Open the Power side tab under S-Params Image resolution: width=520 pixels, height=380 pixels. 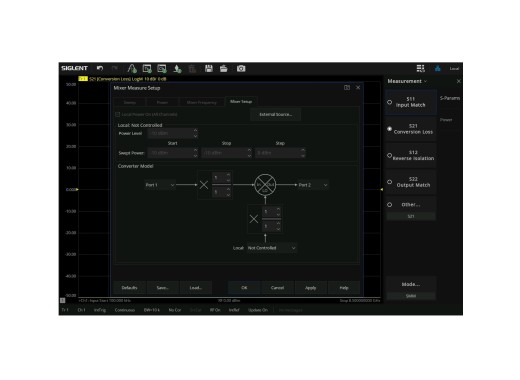pos(446,120)
